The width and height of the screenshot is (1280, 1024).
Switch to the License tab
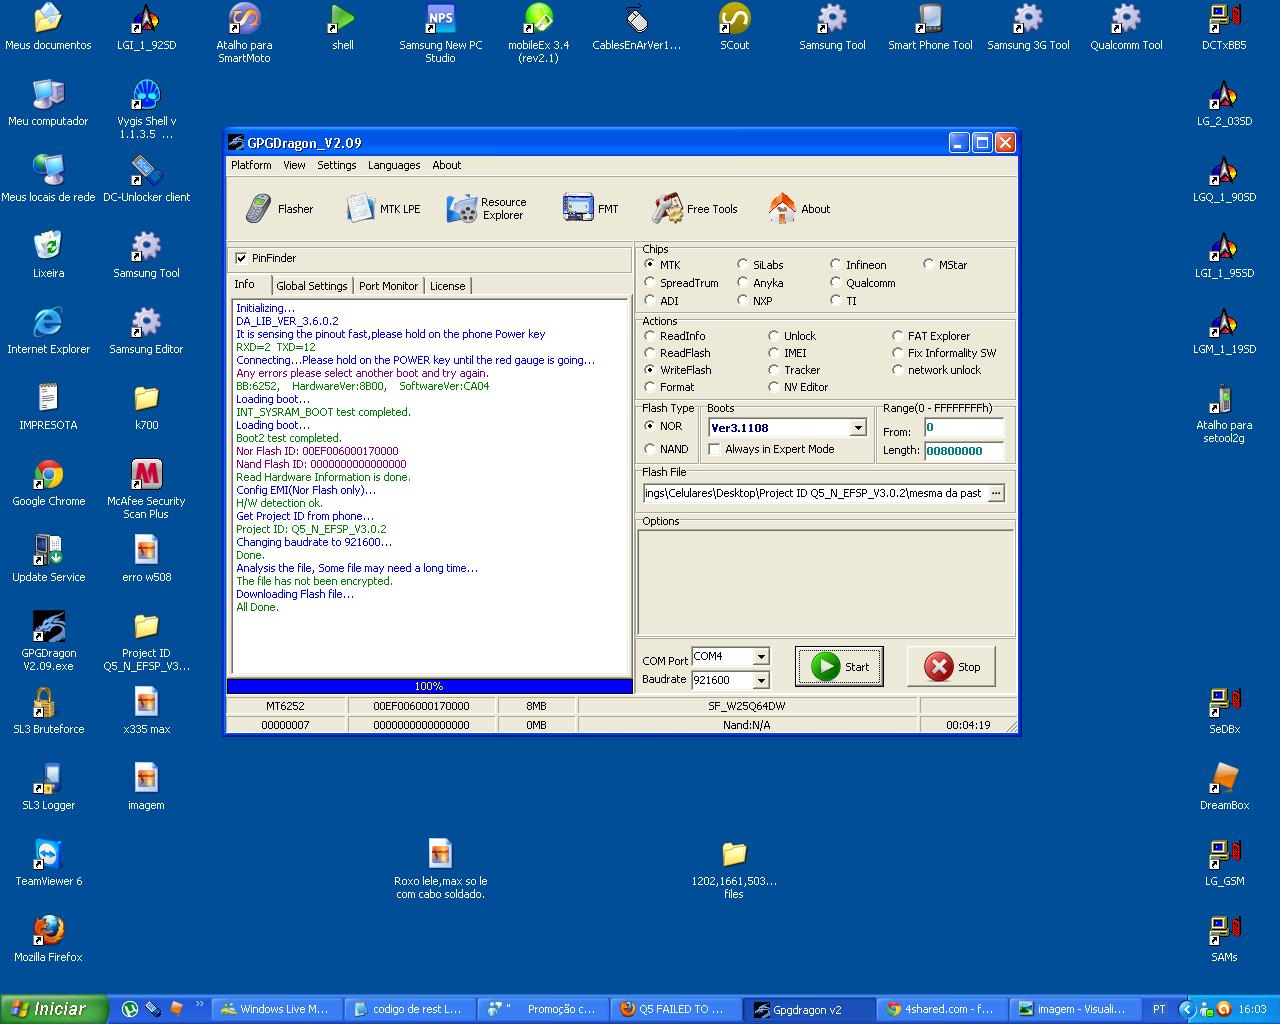point(447,286)
